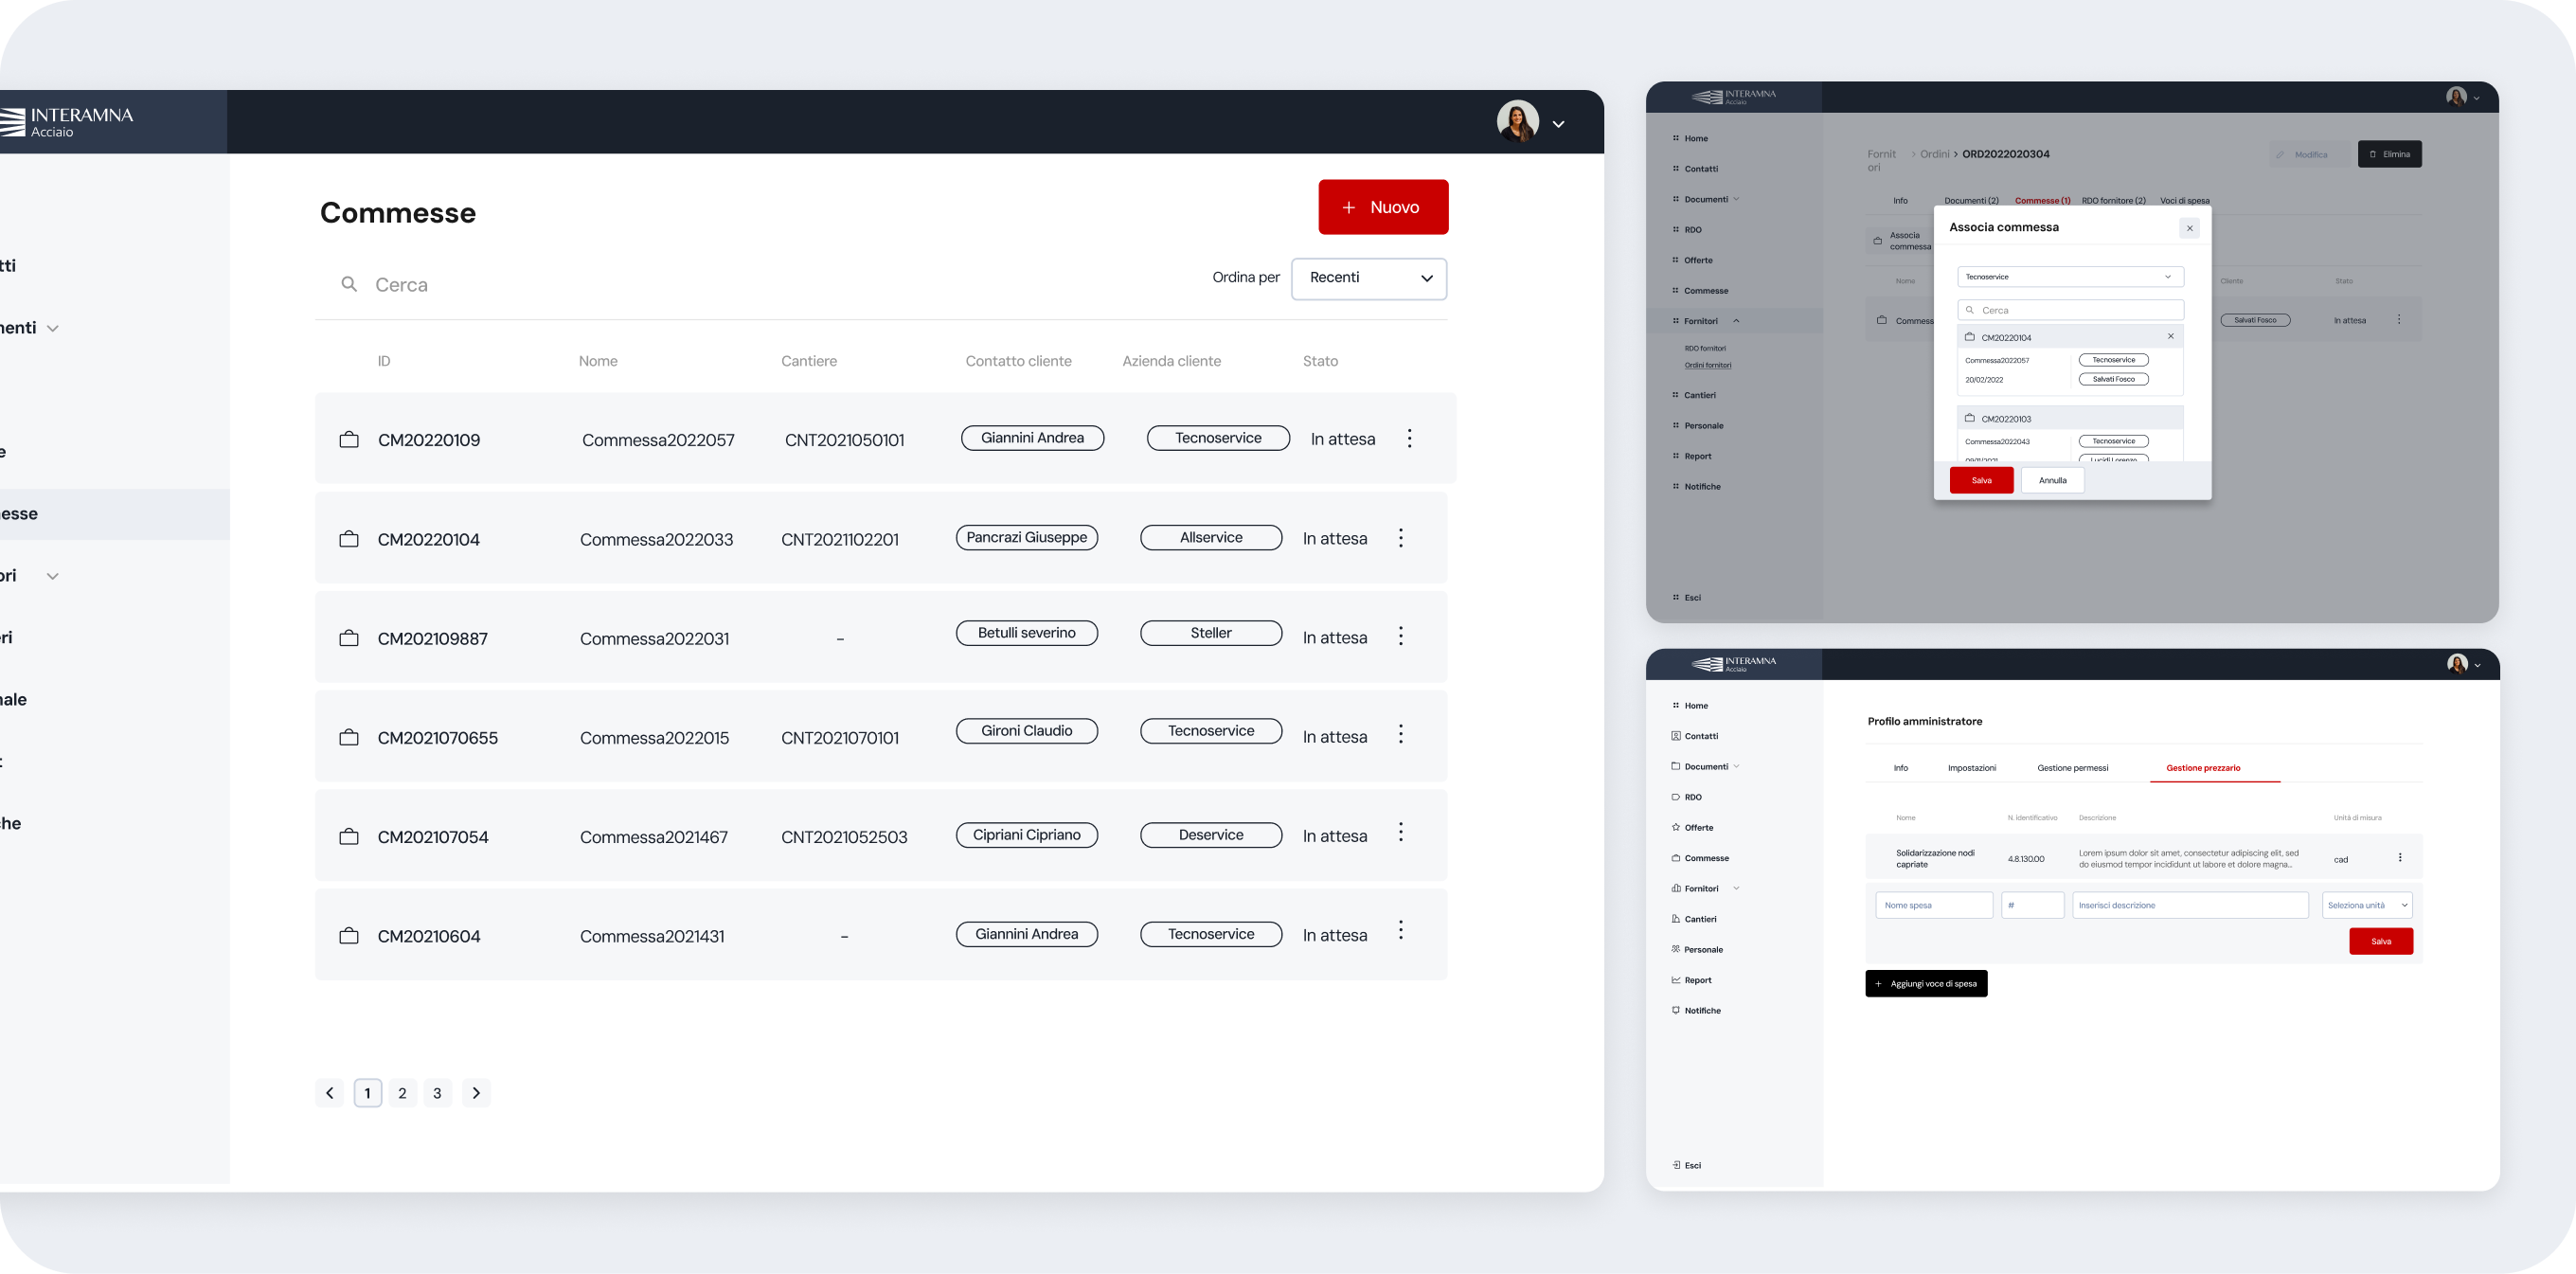Open actions menu for row CM20220104 in Commesse table

click(1400, 538)
